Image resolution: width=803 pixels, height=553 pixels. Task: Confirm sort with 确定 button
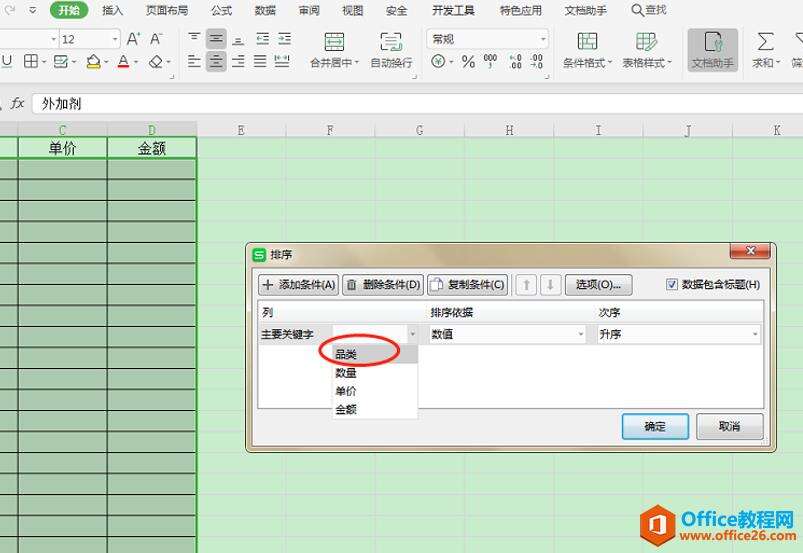tap(655, 426)
